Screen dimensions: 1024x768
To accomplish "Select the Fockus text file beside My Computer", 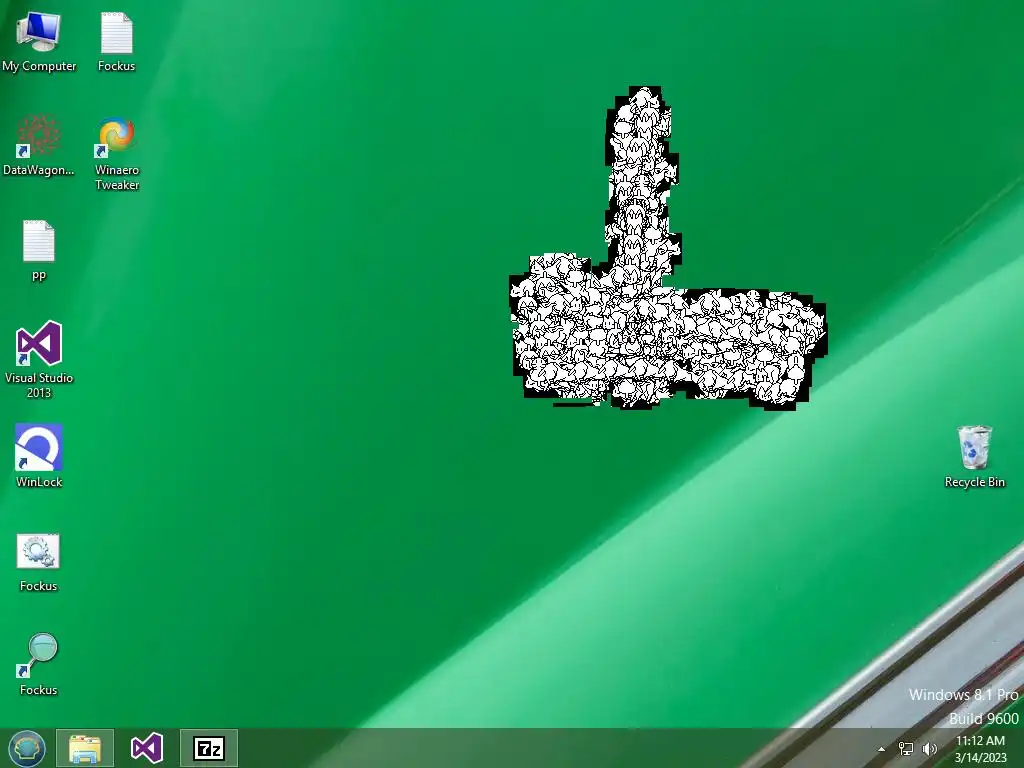I will [x=116, y=41].
